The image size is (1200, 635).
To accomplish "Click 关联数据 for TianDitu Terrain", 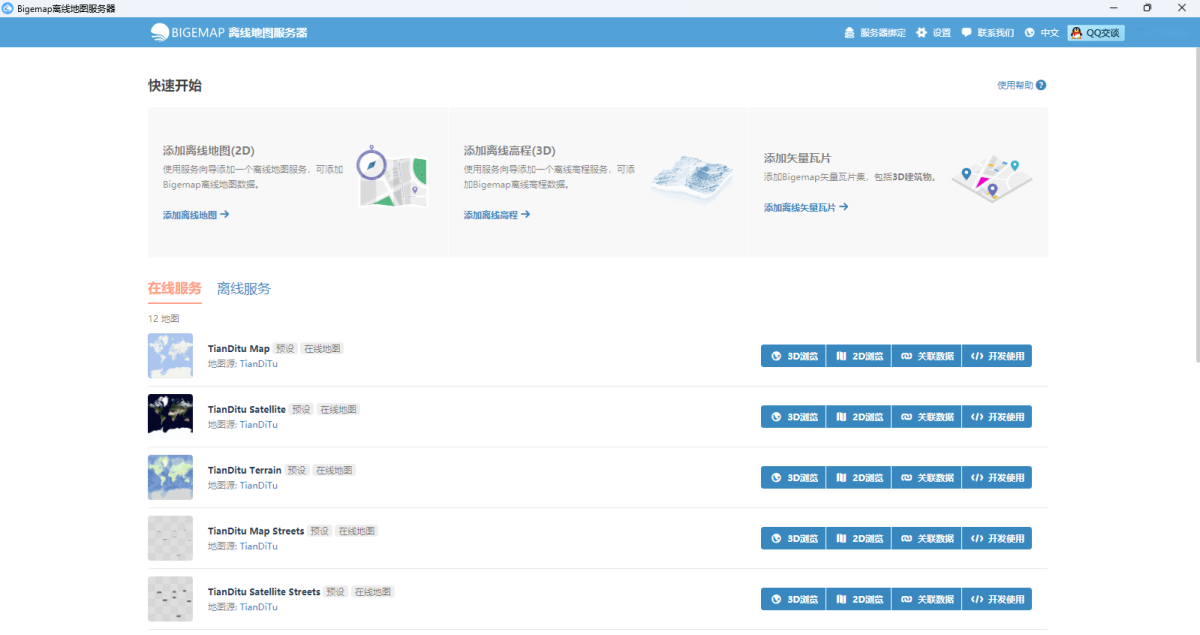I will point(926,478).
